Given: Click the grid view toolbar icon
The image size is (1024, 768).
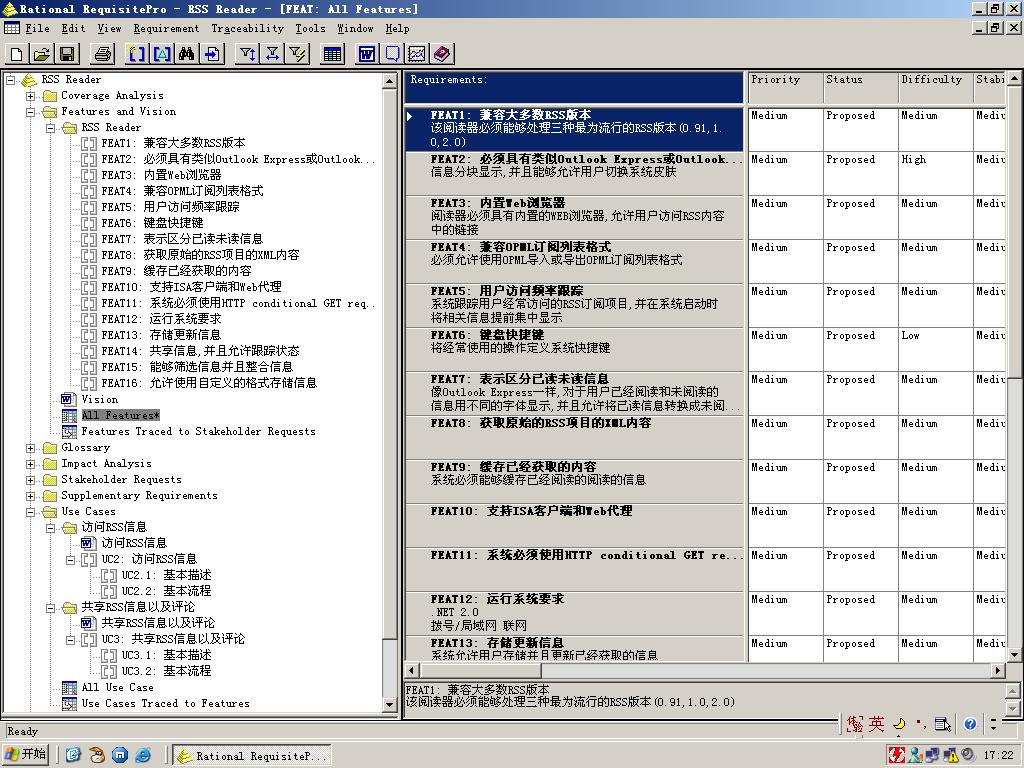Looking at the screenshot, I should point(332,54).
